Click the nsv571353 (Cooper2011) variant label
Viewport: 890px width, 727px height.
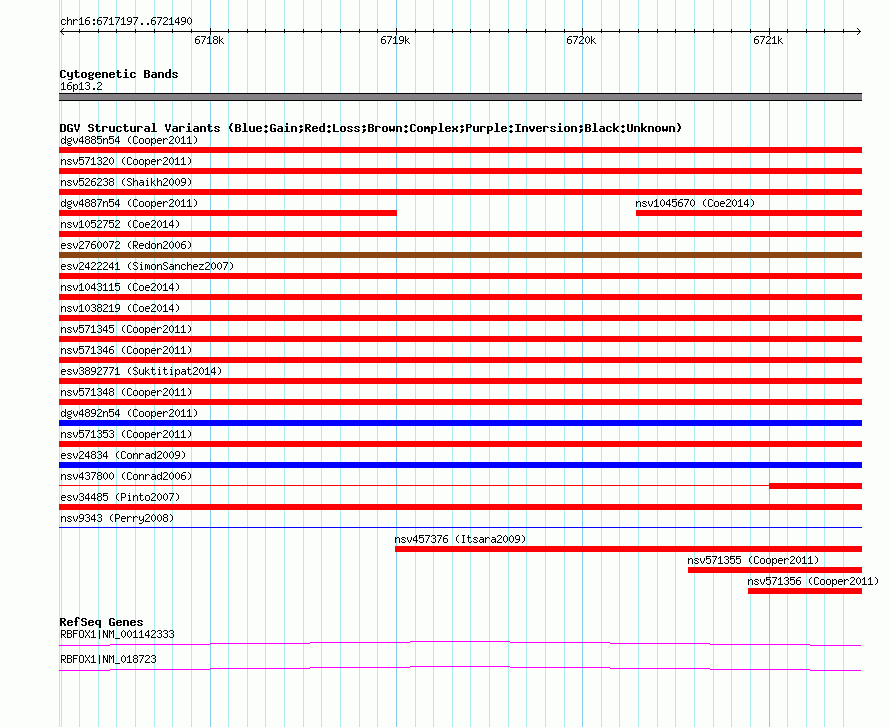126,434
